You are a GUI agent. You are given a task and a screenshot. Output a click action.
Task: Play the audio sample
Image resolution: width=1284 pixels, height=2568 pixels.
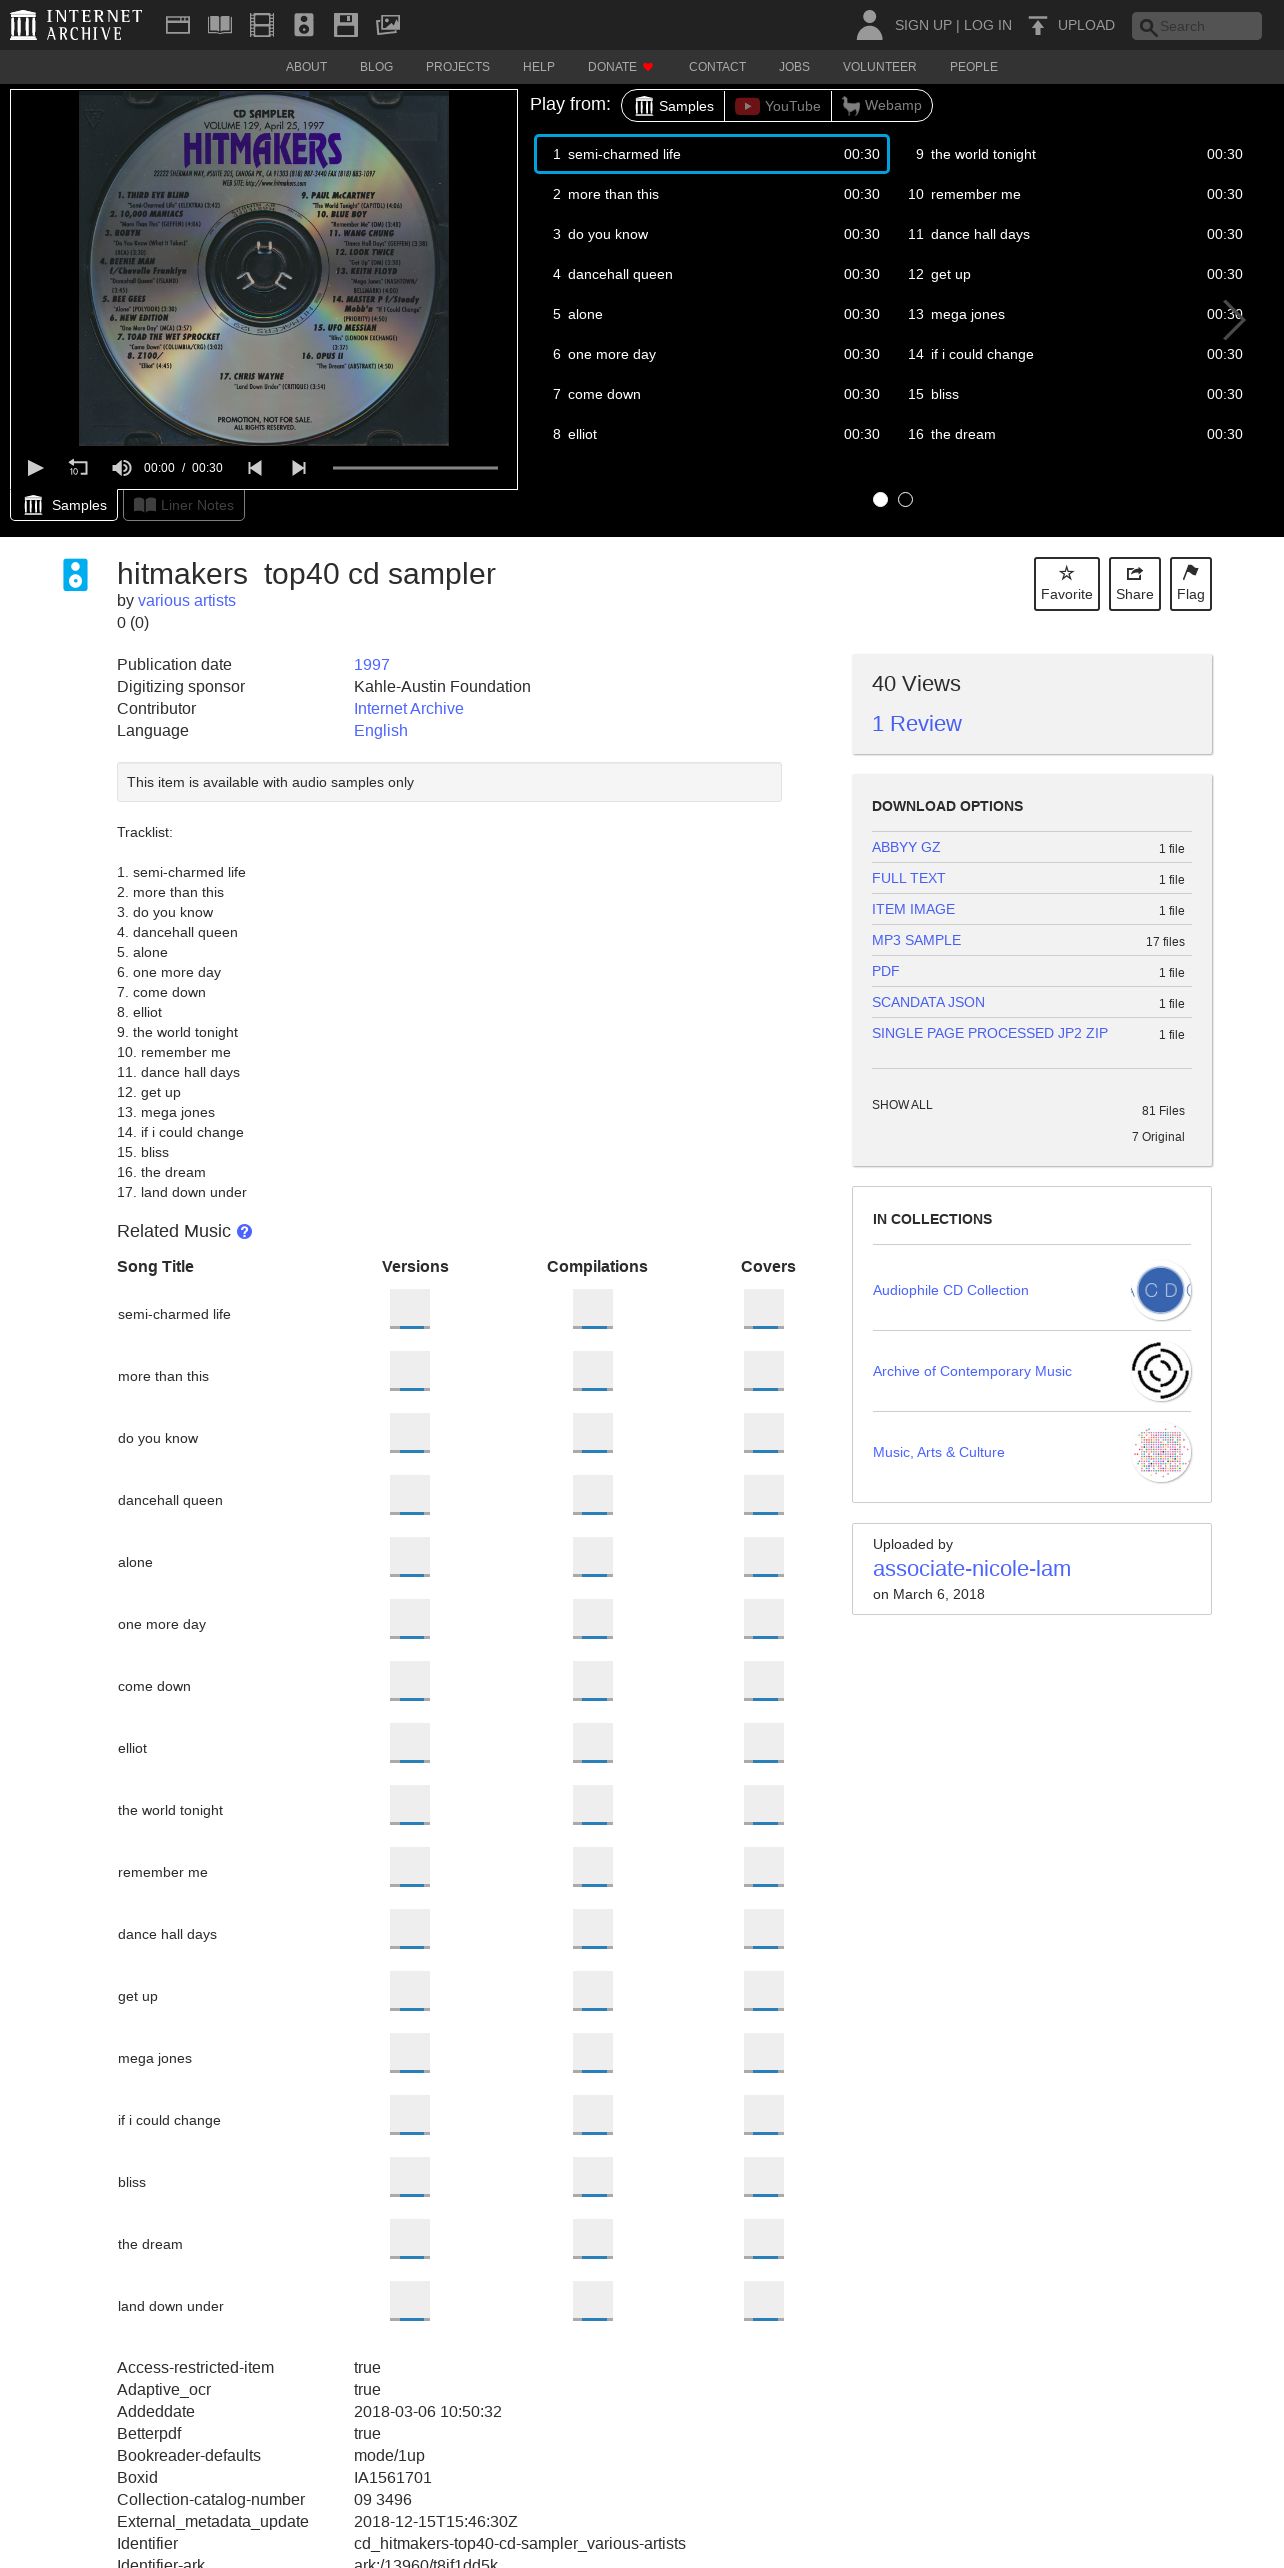(35, 468)
